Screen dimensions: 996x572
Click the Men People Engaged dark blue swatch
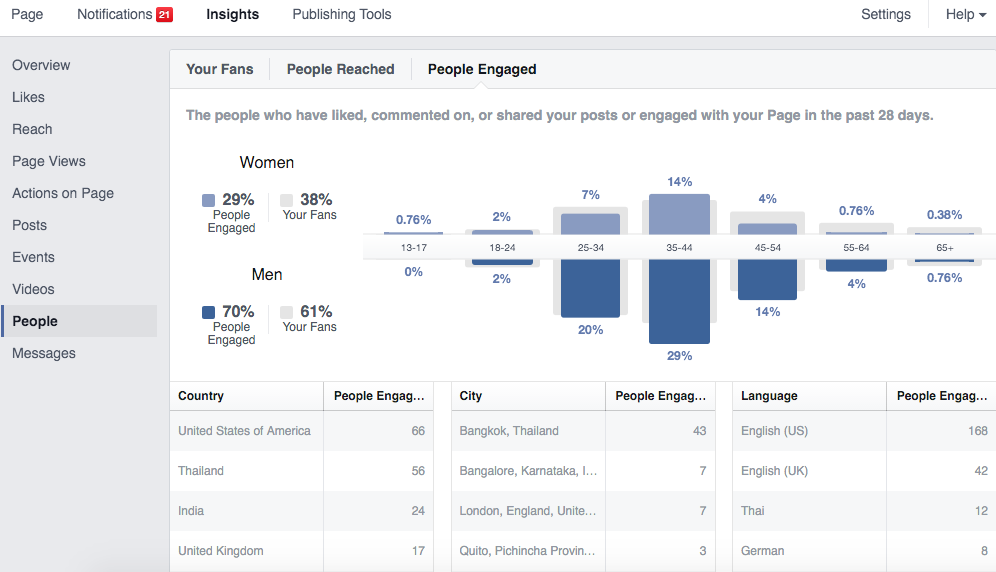tap(208, 312)
